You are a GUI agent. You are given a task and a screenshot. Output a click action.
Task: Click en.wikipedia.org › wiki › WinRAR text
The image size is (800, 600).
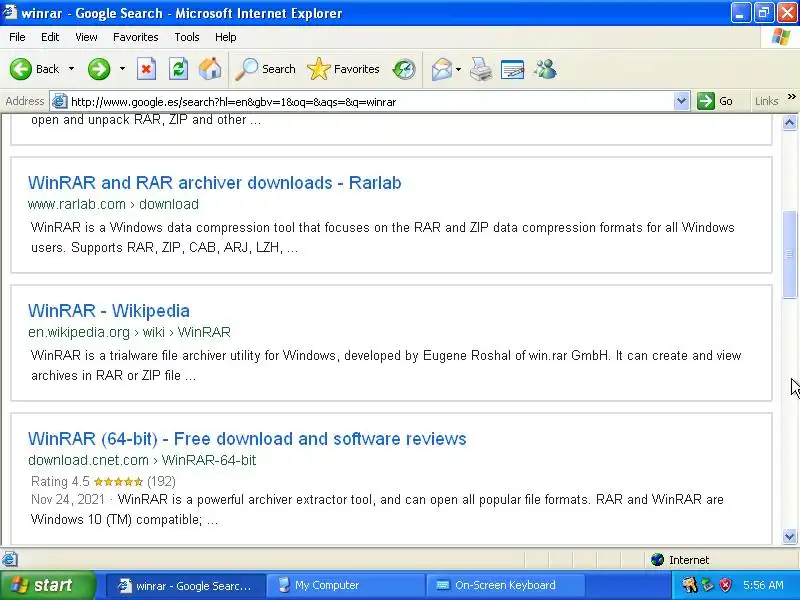point(130,332)
